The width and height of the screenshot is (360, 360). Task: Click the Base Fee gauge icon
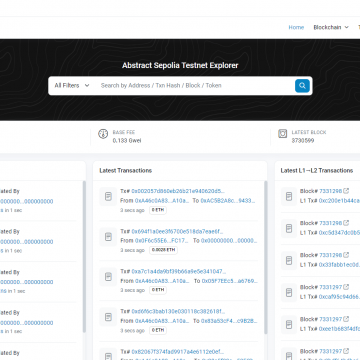103,134
